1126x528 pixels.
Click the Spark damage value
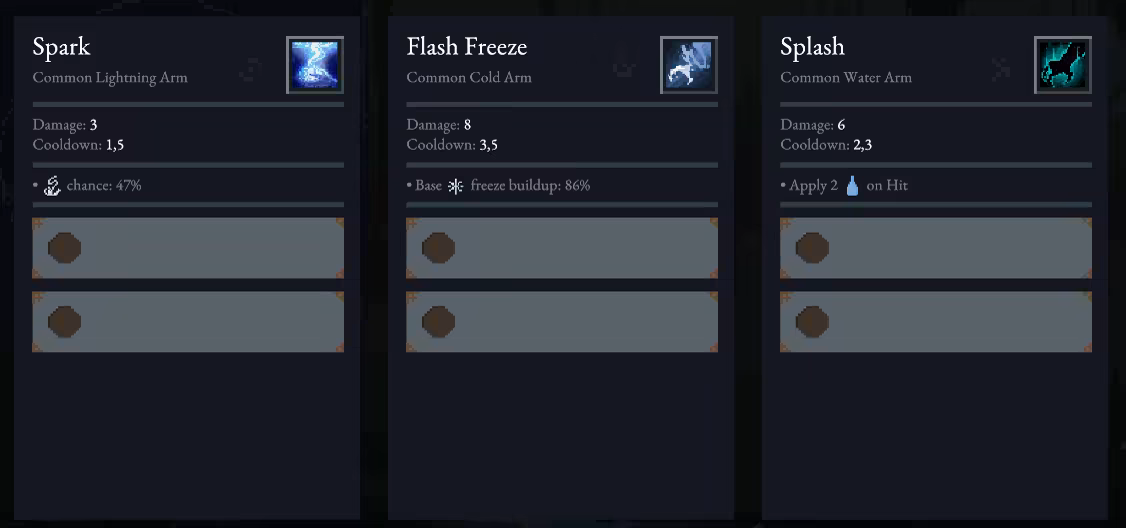pyautogui.click(x=93, y=125)
